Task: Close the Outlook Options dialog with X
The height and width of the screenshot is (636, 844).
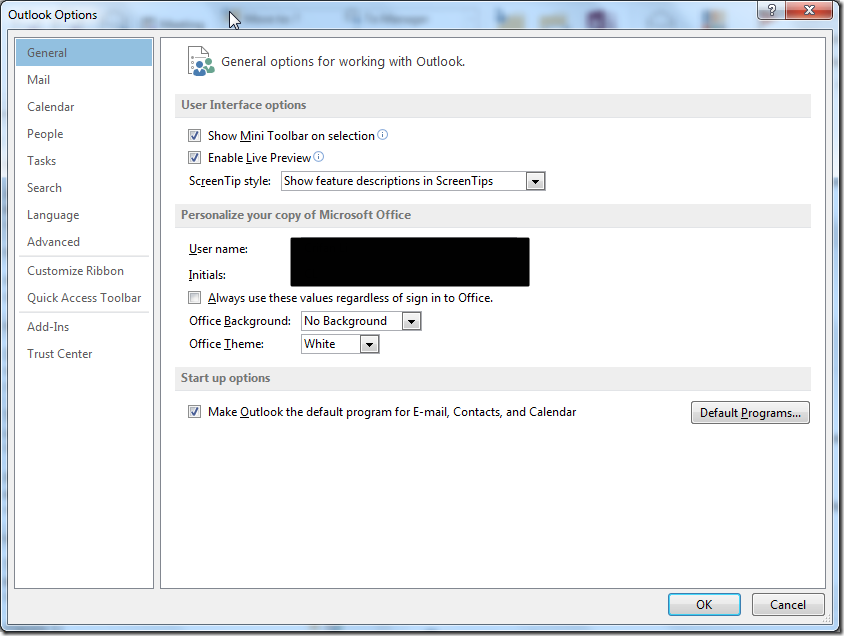Action: [x=809, y=10]
